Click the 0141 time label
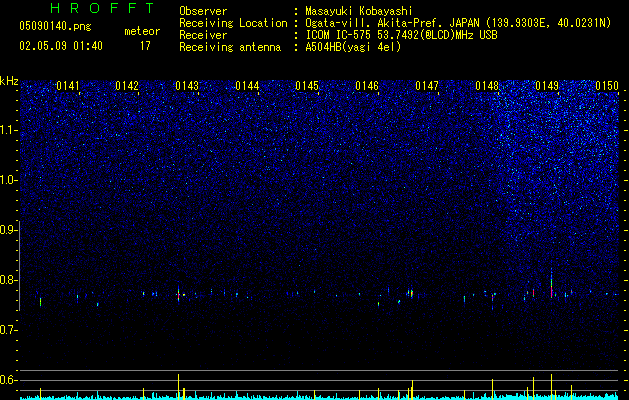Image resolution: width=629 pixels, height=400 pixels. [68, 86]
